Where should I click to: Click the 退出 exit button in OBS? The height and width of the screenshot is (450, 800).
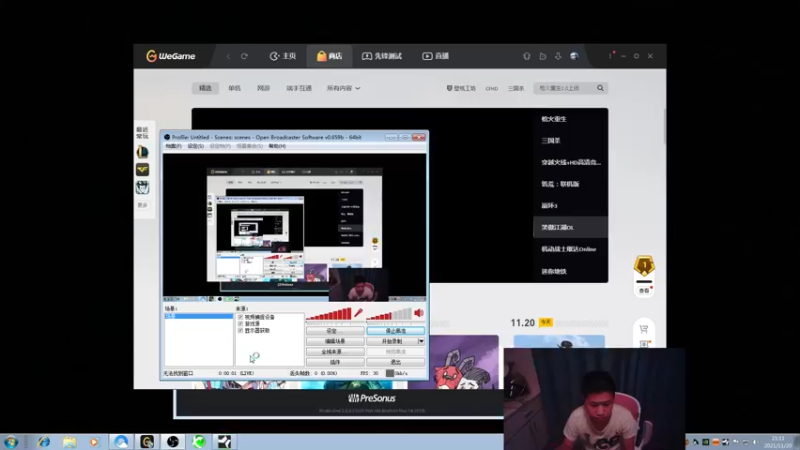[x=395, y=362]
